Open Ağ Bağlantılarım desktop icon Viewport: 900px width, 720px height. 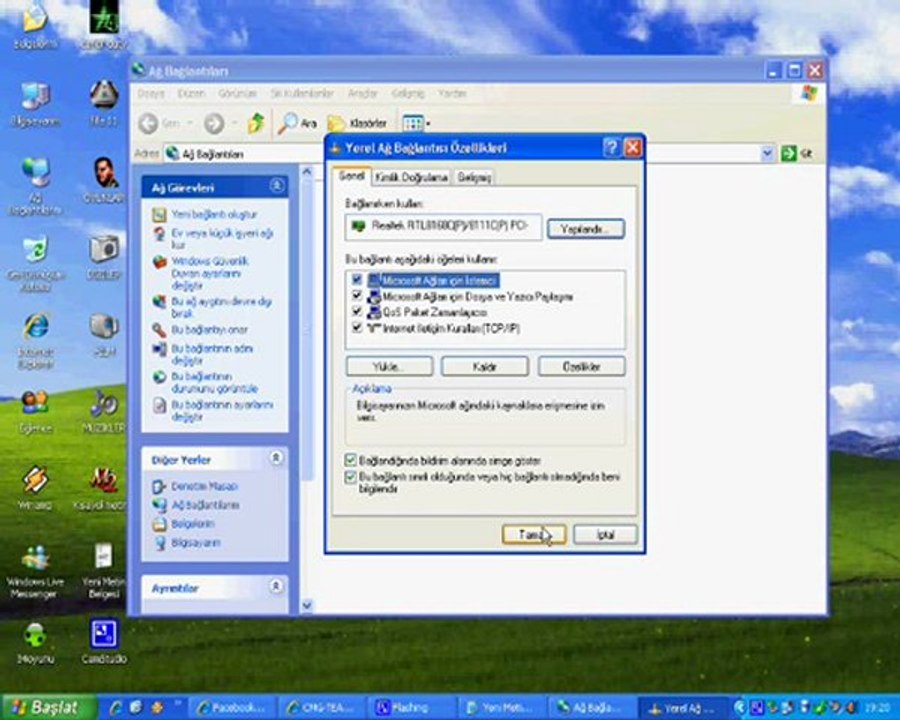pos(35,185)
